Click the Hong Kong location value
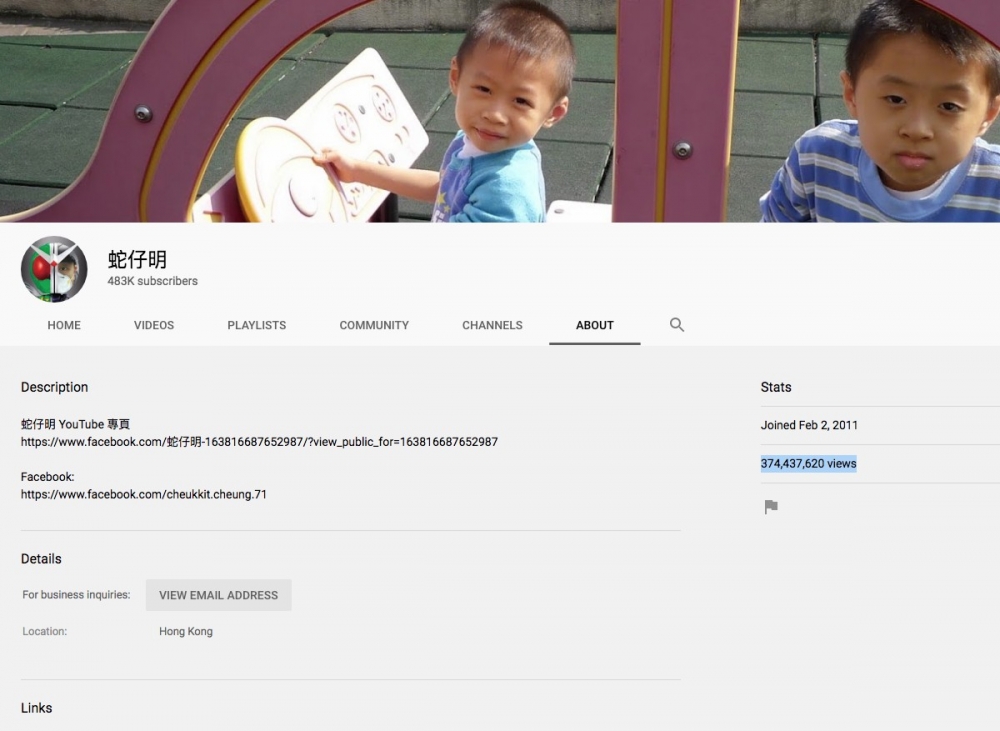The image size is (1000, 731). point(186,632)
